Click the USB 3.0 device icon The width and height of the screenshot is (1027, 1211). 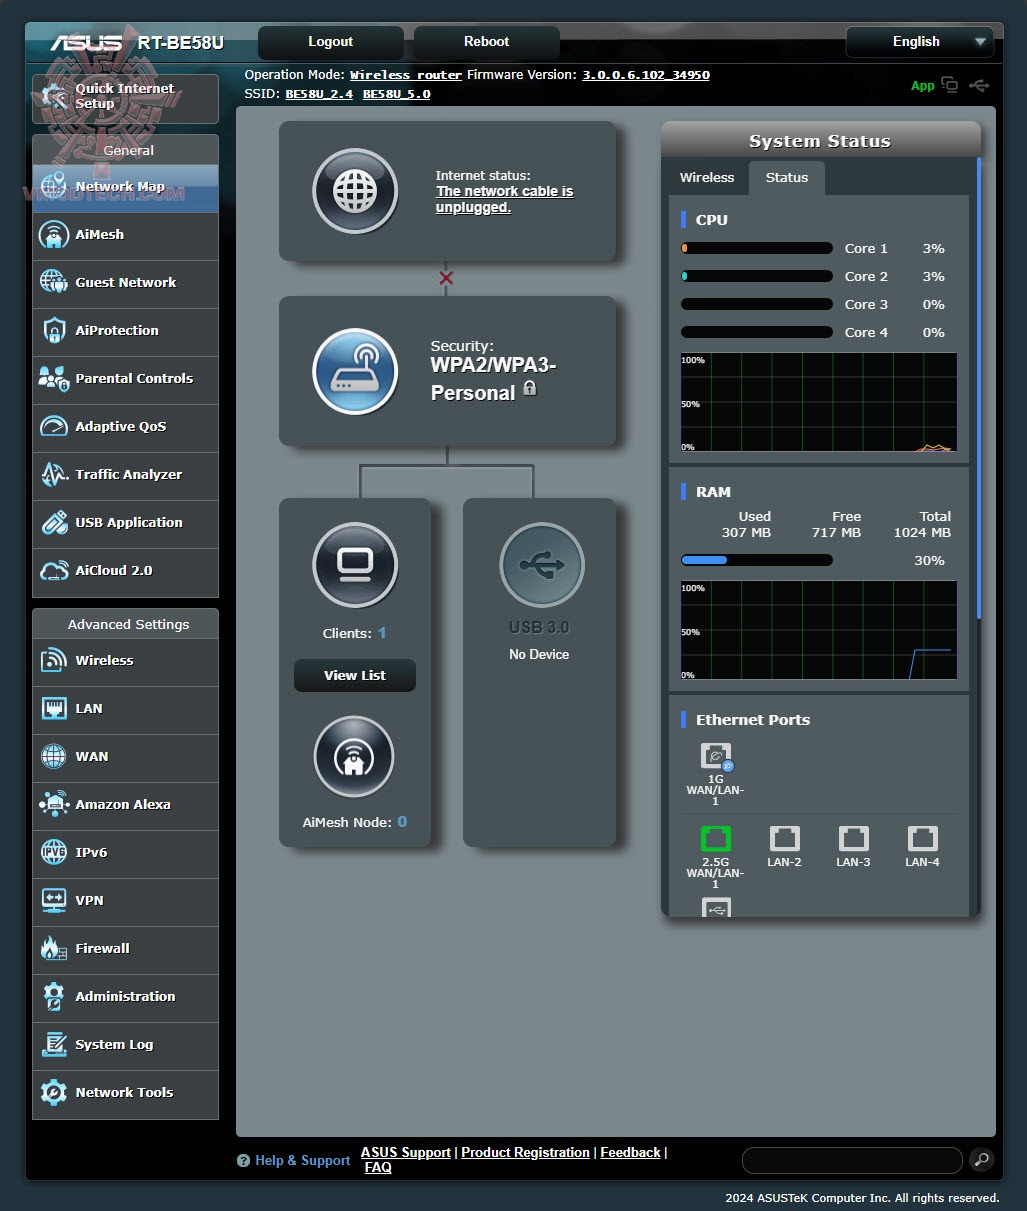[541, 565]
